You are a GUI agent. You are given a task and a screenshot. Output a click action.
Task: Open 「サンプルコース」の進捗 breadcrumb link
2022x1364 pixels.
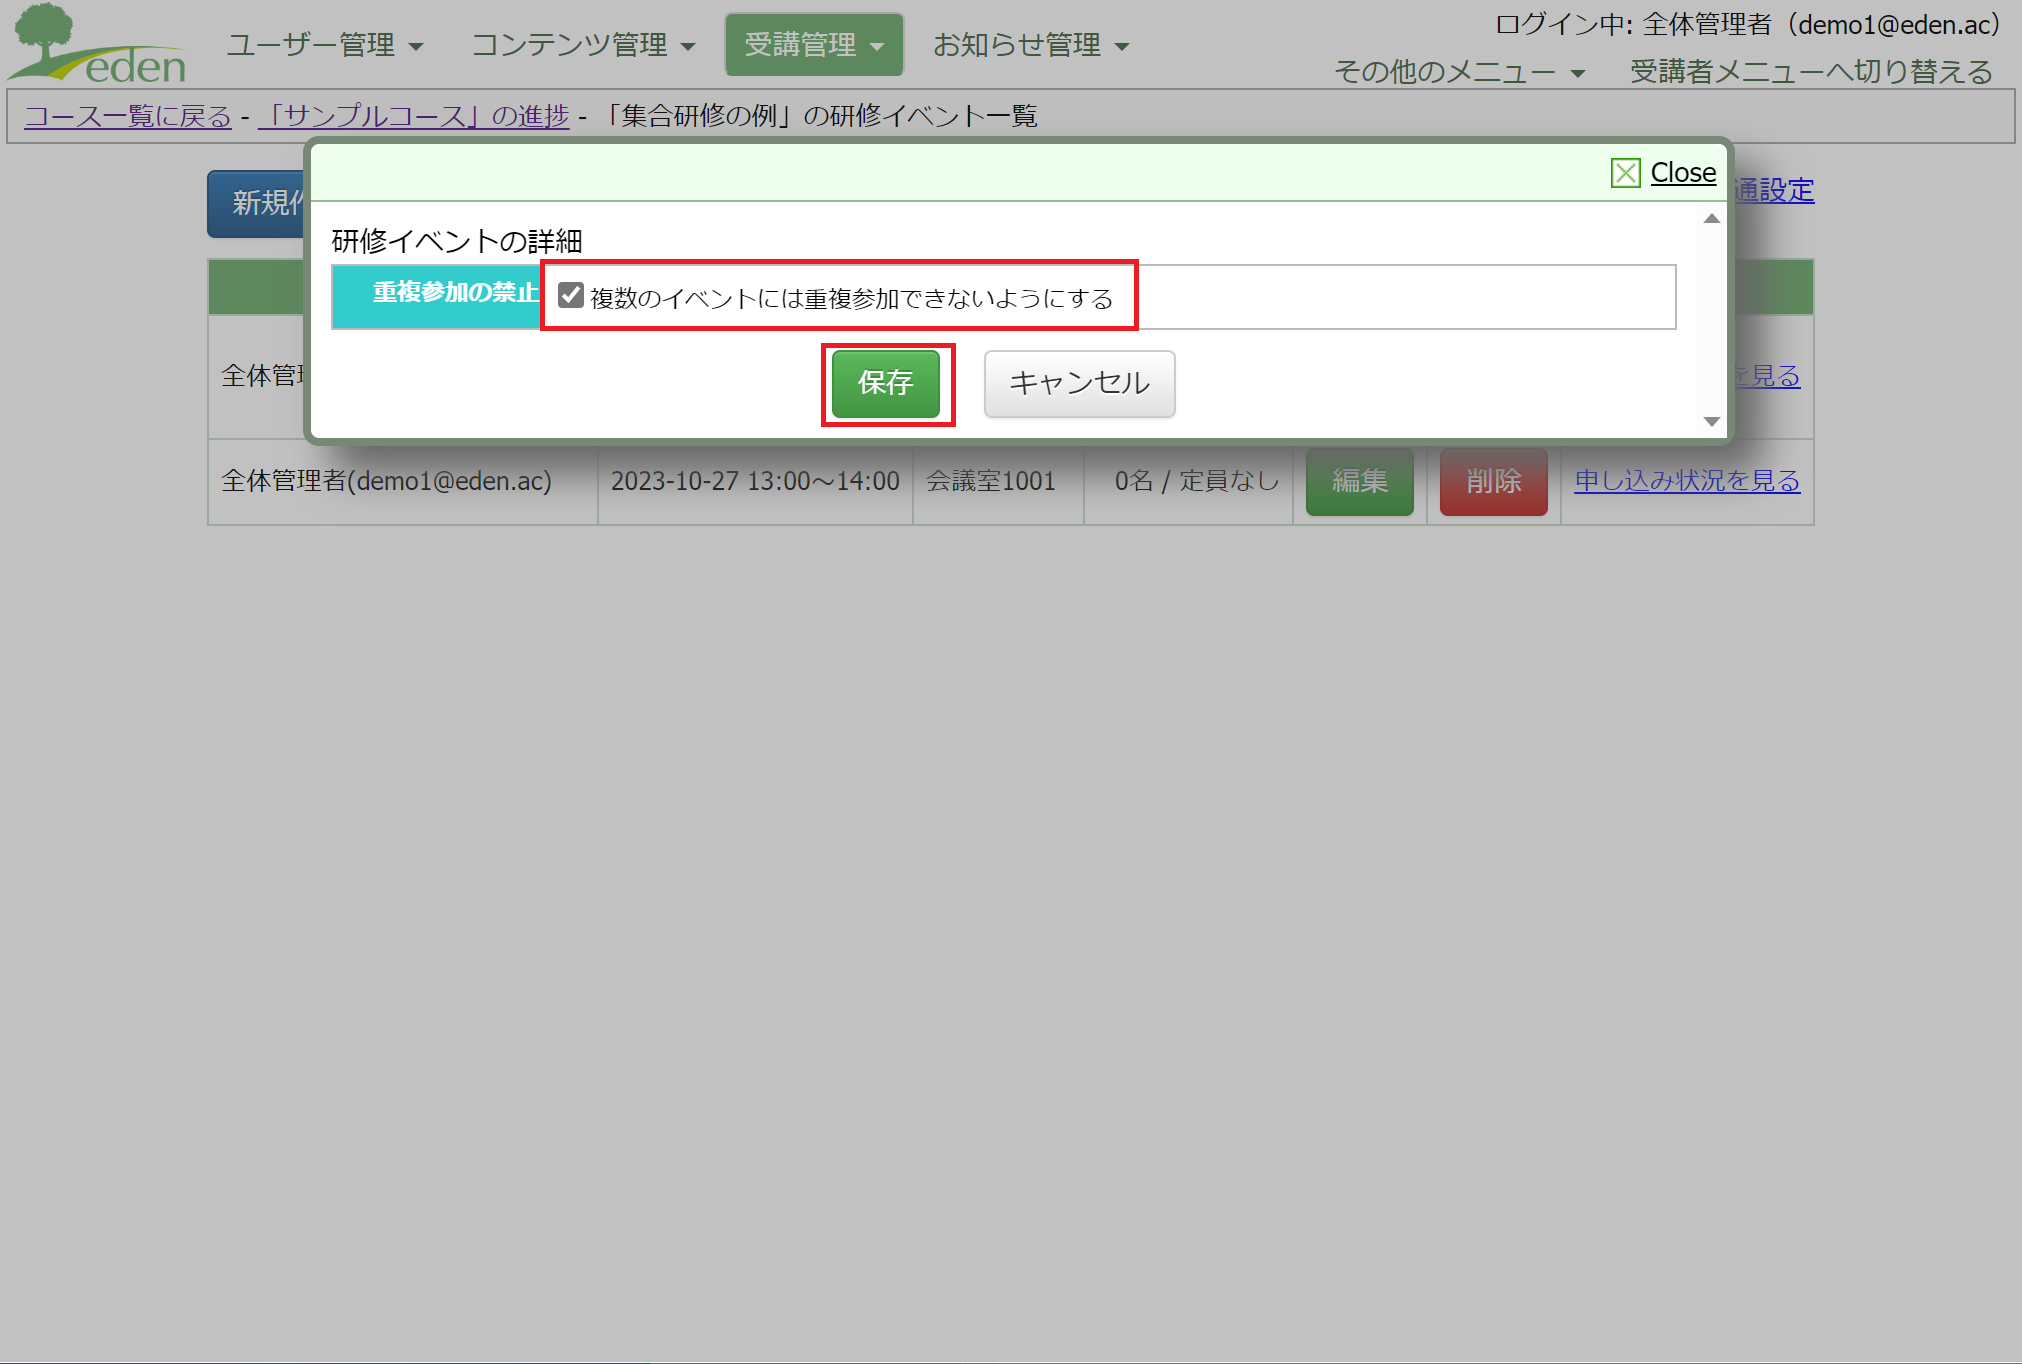pos(414,116)
